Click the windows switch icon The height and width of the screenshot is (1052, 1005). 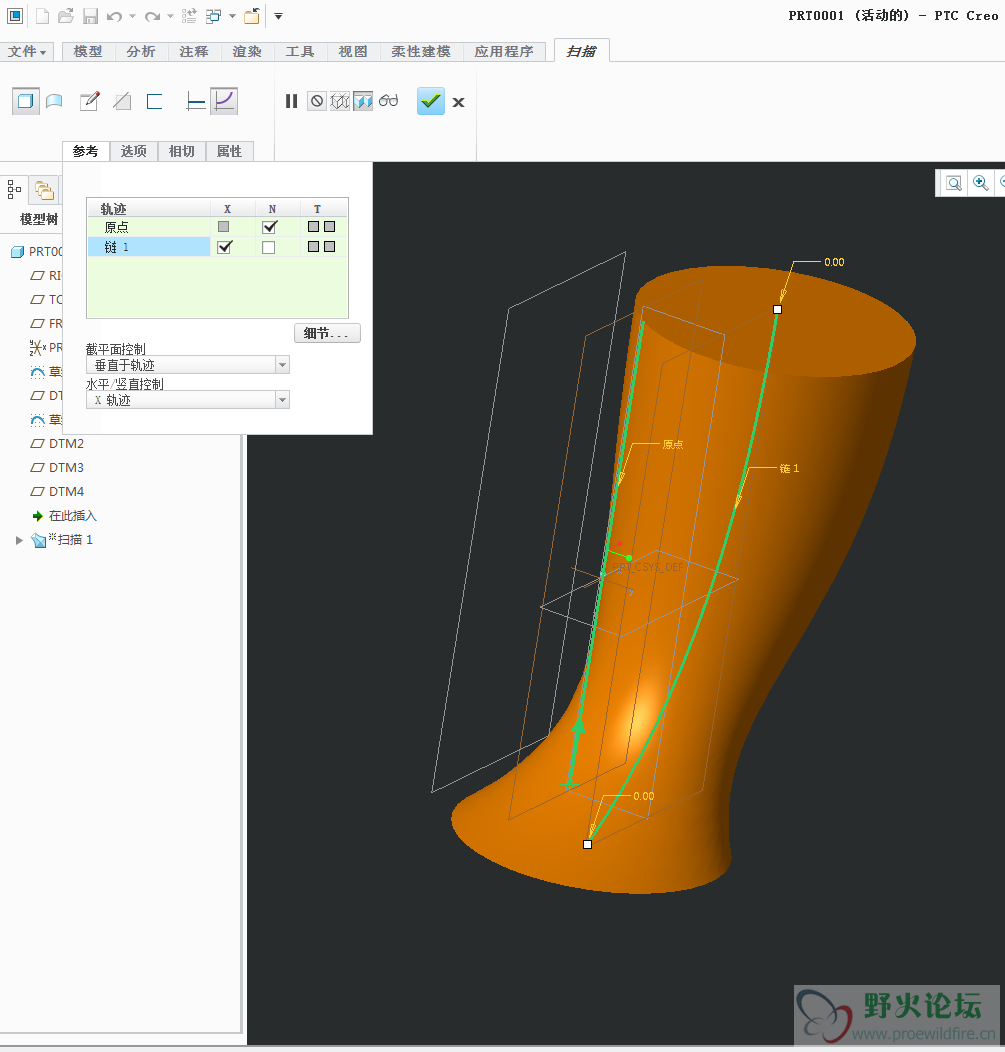pyautogui.click(x=213, y=16)
